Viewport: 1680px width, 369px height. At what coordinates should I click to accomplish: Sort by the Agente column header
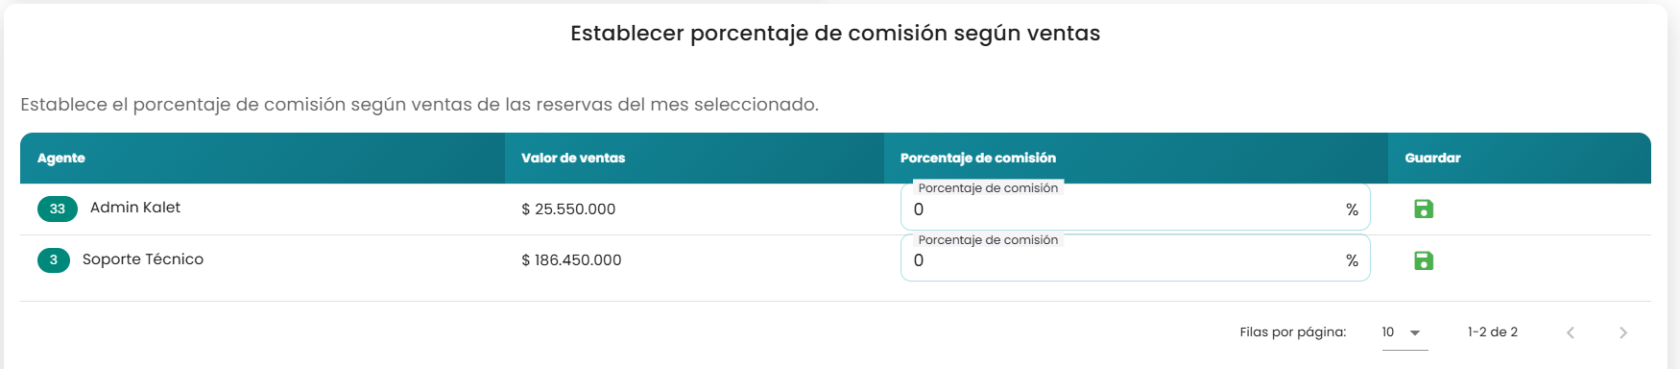coord(61,158)
